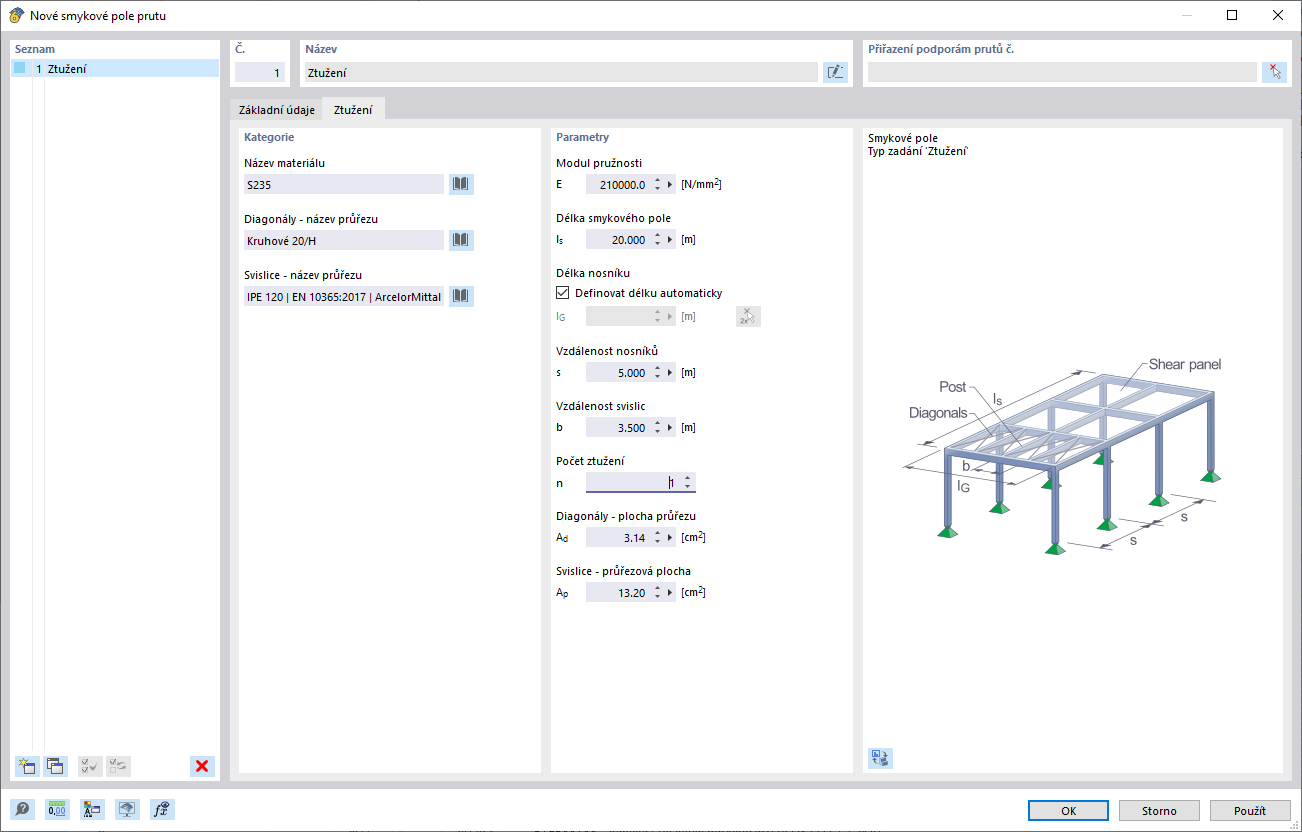This screenshot has height=832, width=1302.
Task: Click the spinner arrows of Délka smykového pole
Action: [x=657, y=240]
